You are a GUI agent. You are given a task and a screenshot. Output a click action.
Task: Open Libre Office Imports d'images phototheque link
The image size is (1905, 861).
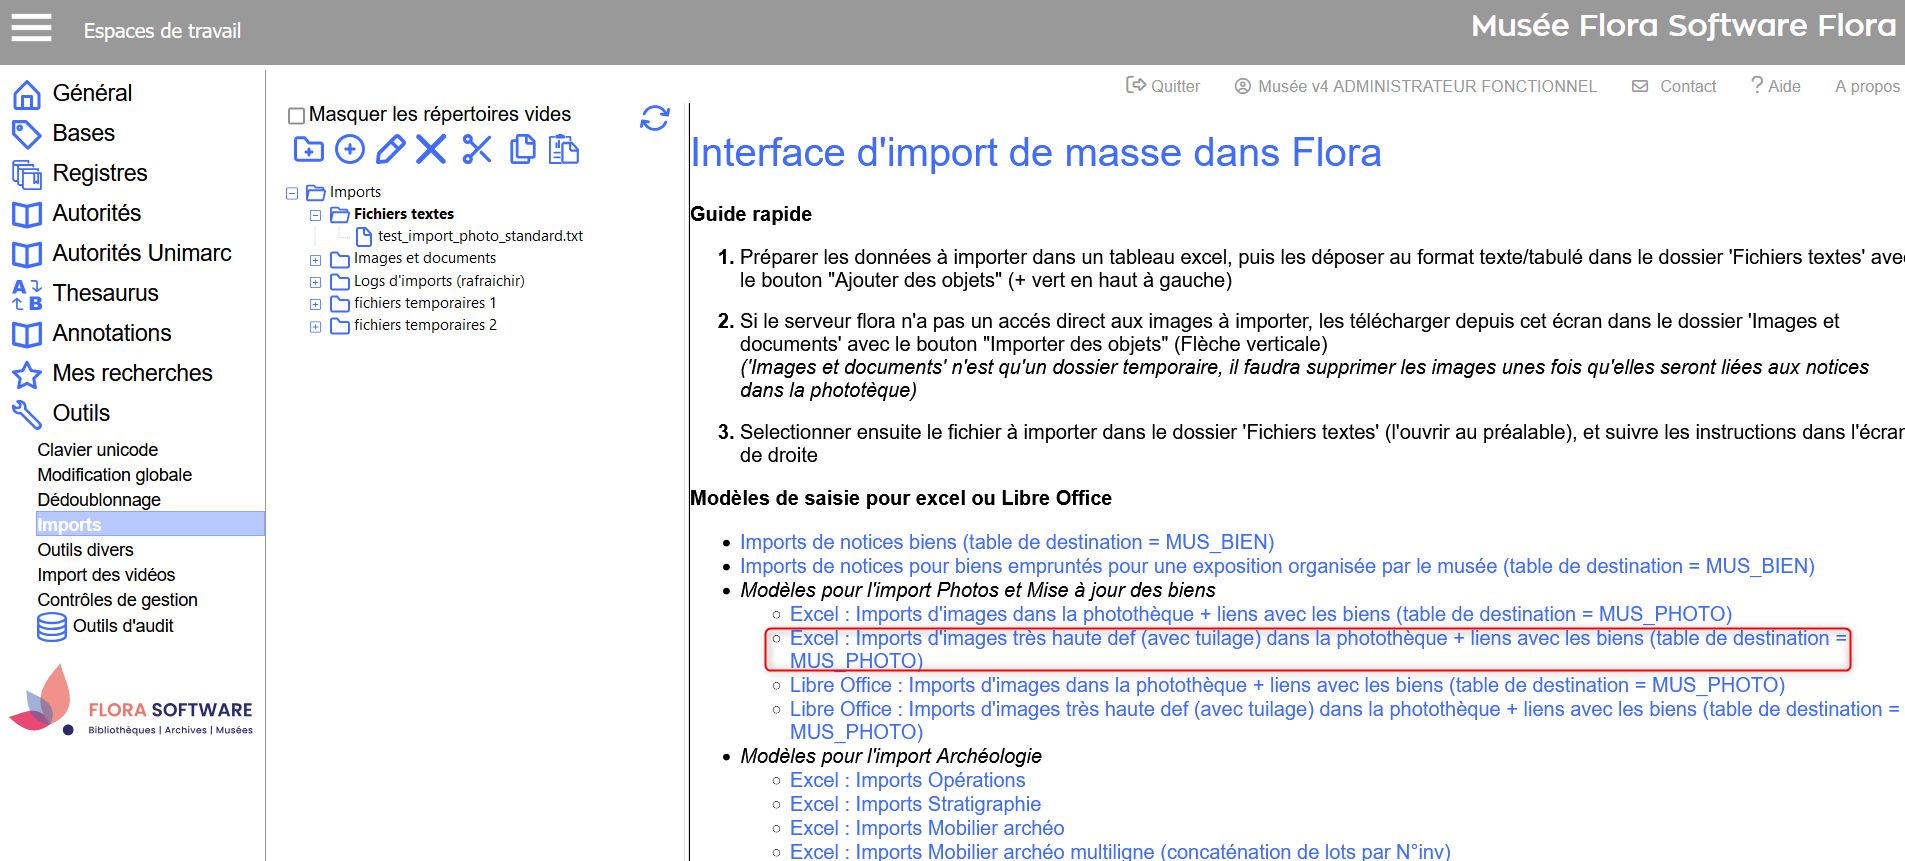click(x=1287, y=685)
